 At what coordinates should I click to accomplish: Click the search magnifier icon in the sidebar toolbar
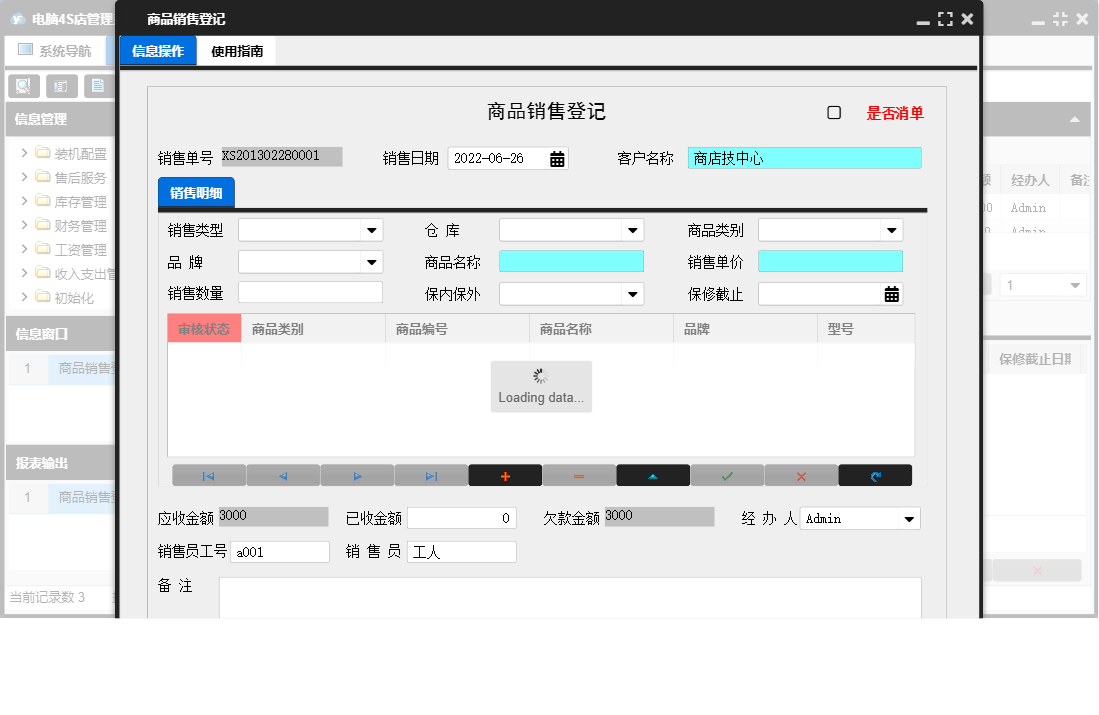pyautogui.click(x=22, y=86)
